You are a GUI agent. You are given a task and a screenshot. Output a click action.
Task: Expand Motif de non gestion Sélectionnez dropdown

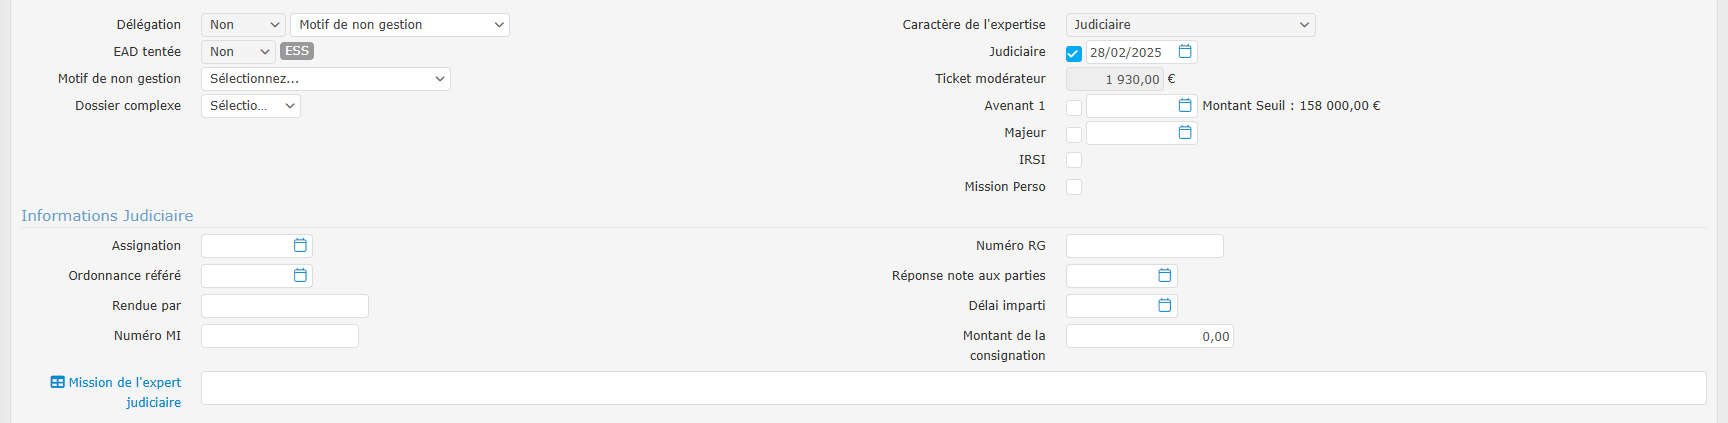click(325, 79)
